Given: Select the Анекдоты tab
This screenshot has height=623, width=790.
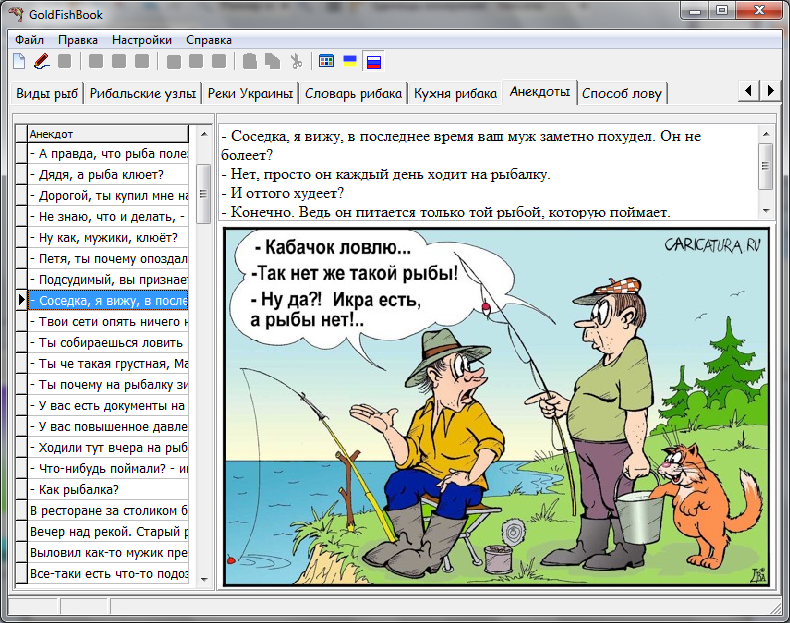Looking at the screenshot, I should coord(539,92).
